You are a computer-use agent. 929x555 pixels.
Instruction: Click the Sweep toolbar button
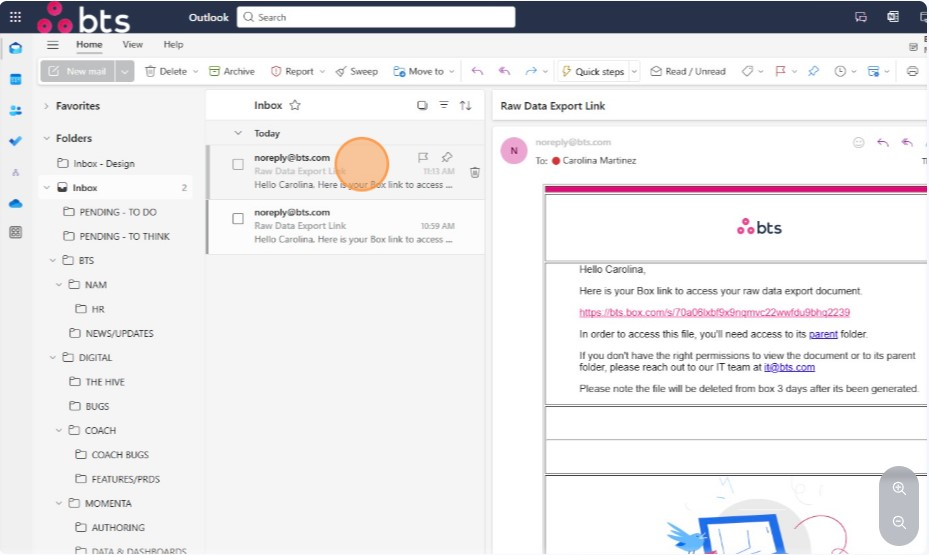point(357,71)
